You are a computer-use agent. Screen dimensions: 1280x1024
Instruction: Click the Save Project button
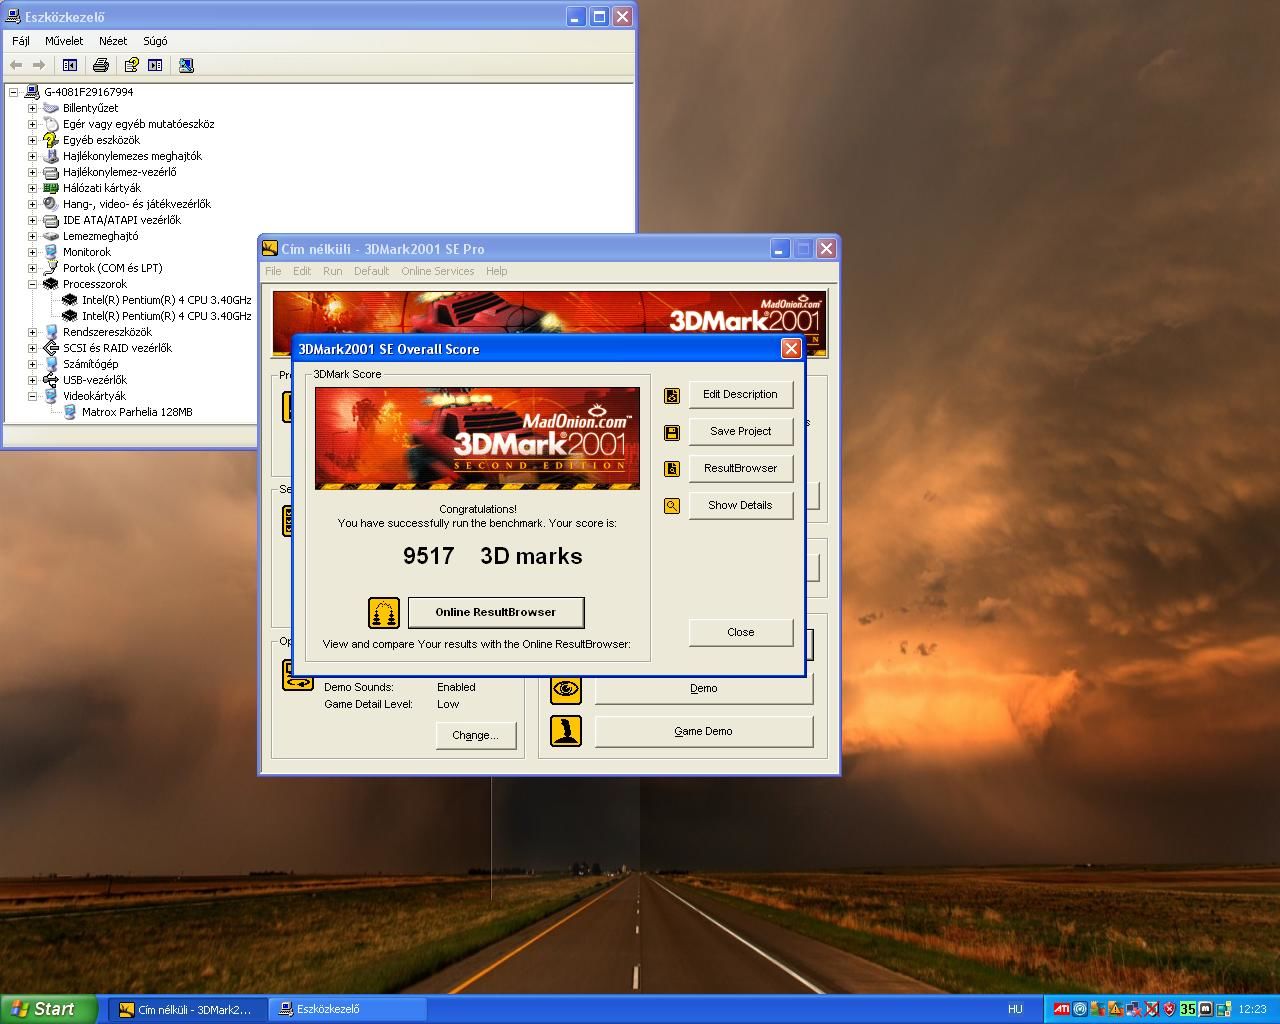pyautogui.click(x=741, y=431)
